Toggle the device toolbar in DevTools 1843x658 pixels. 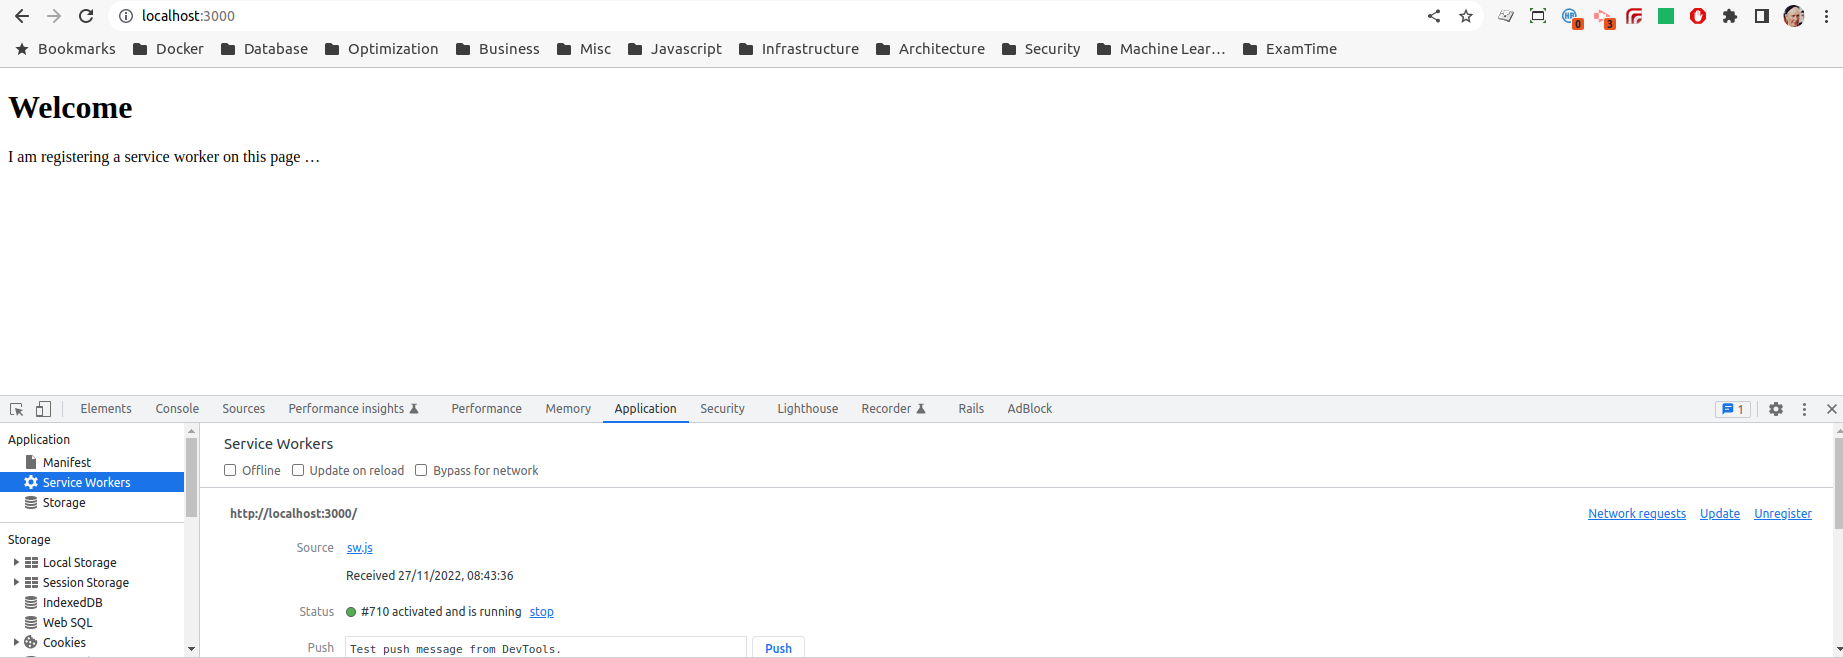pos(43,409)
